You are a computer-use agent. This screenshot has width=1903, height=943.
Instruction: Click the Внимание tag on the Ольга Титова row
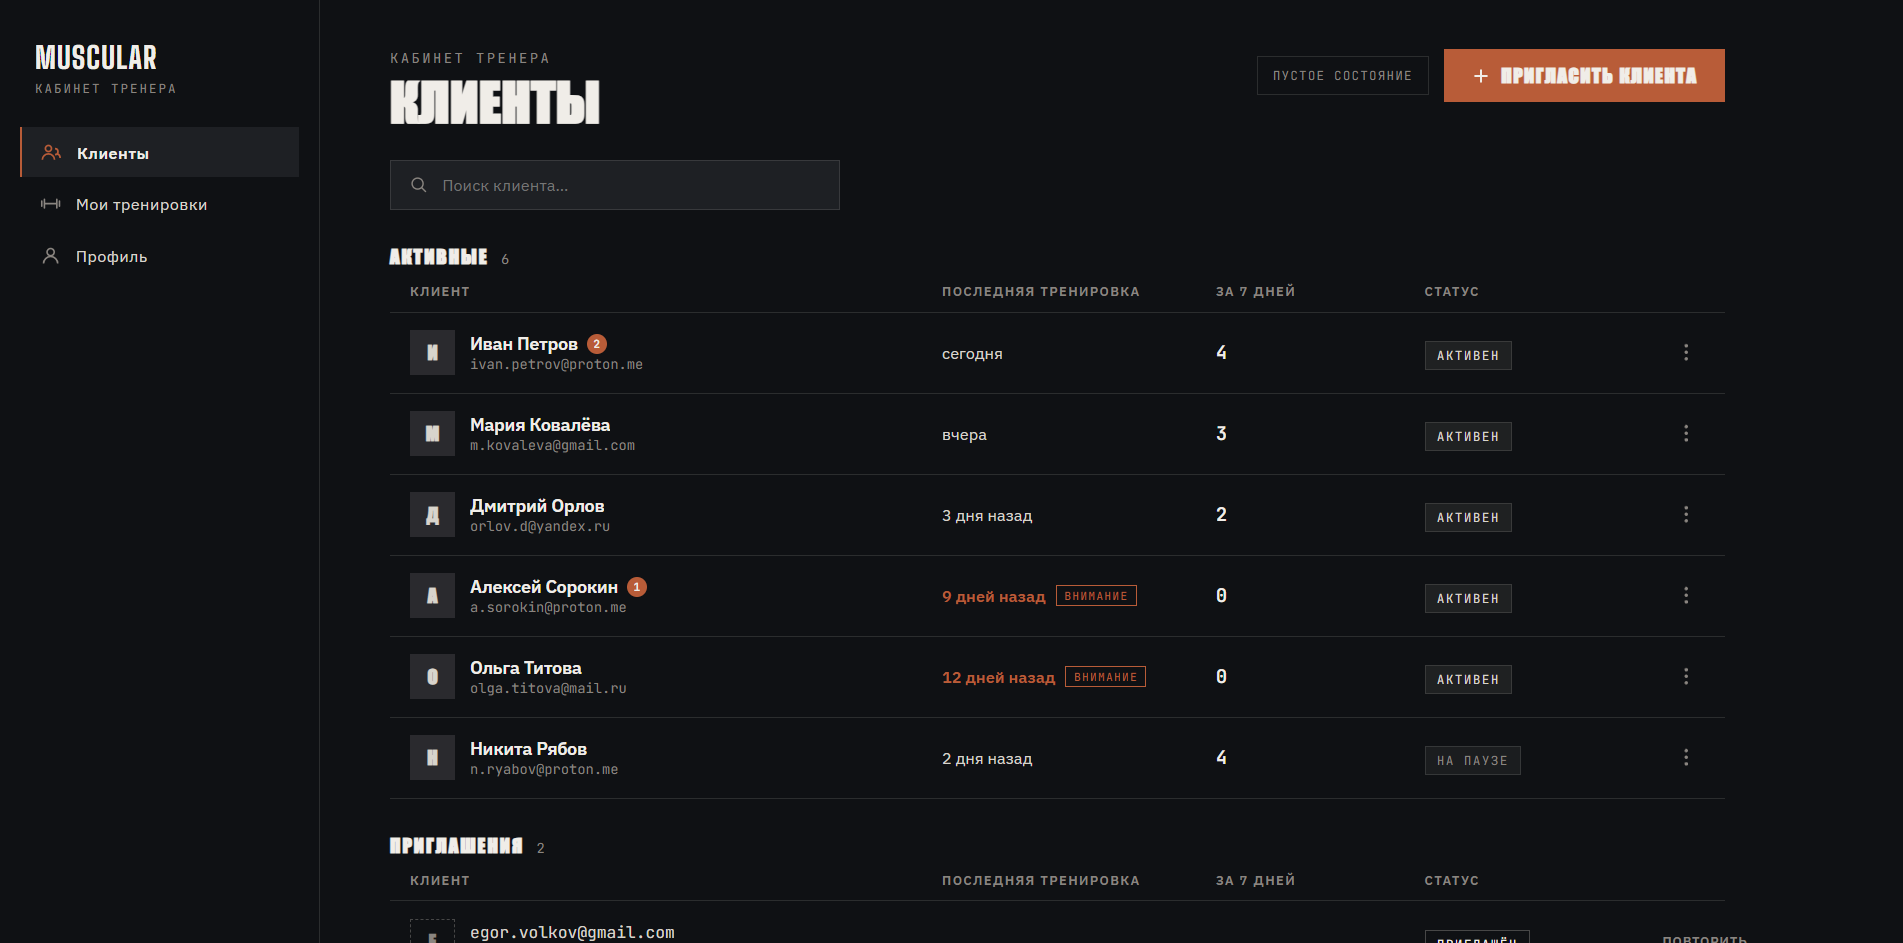pyautogui.click(x=1105, y=677)
